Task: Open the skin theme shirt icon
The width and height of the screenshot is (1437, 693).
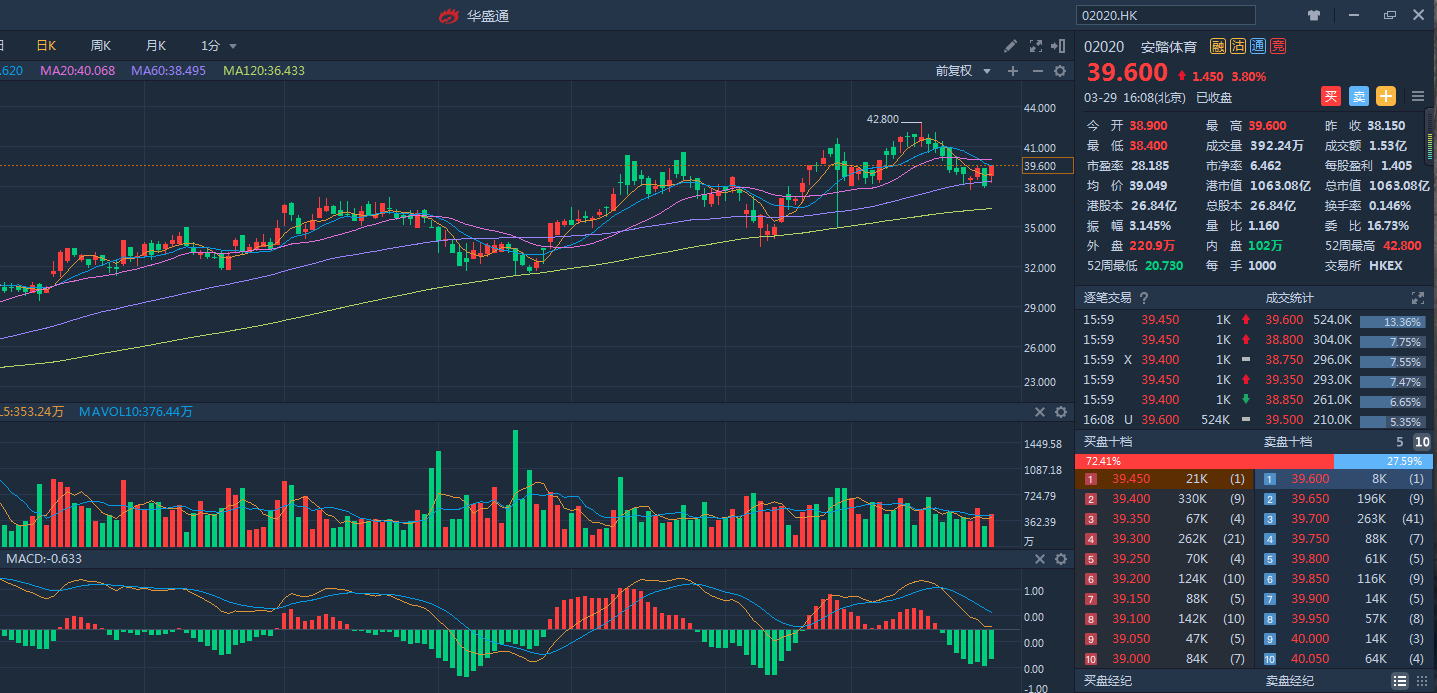Action: tap(1314, 15)
